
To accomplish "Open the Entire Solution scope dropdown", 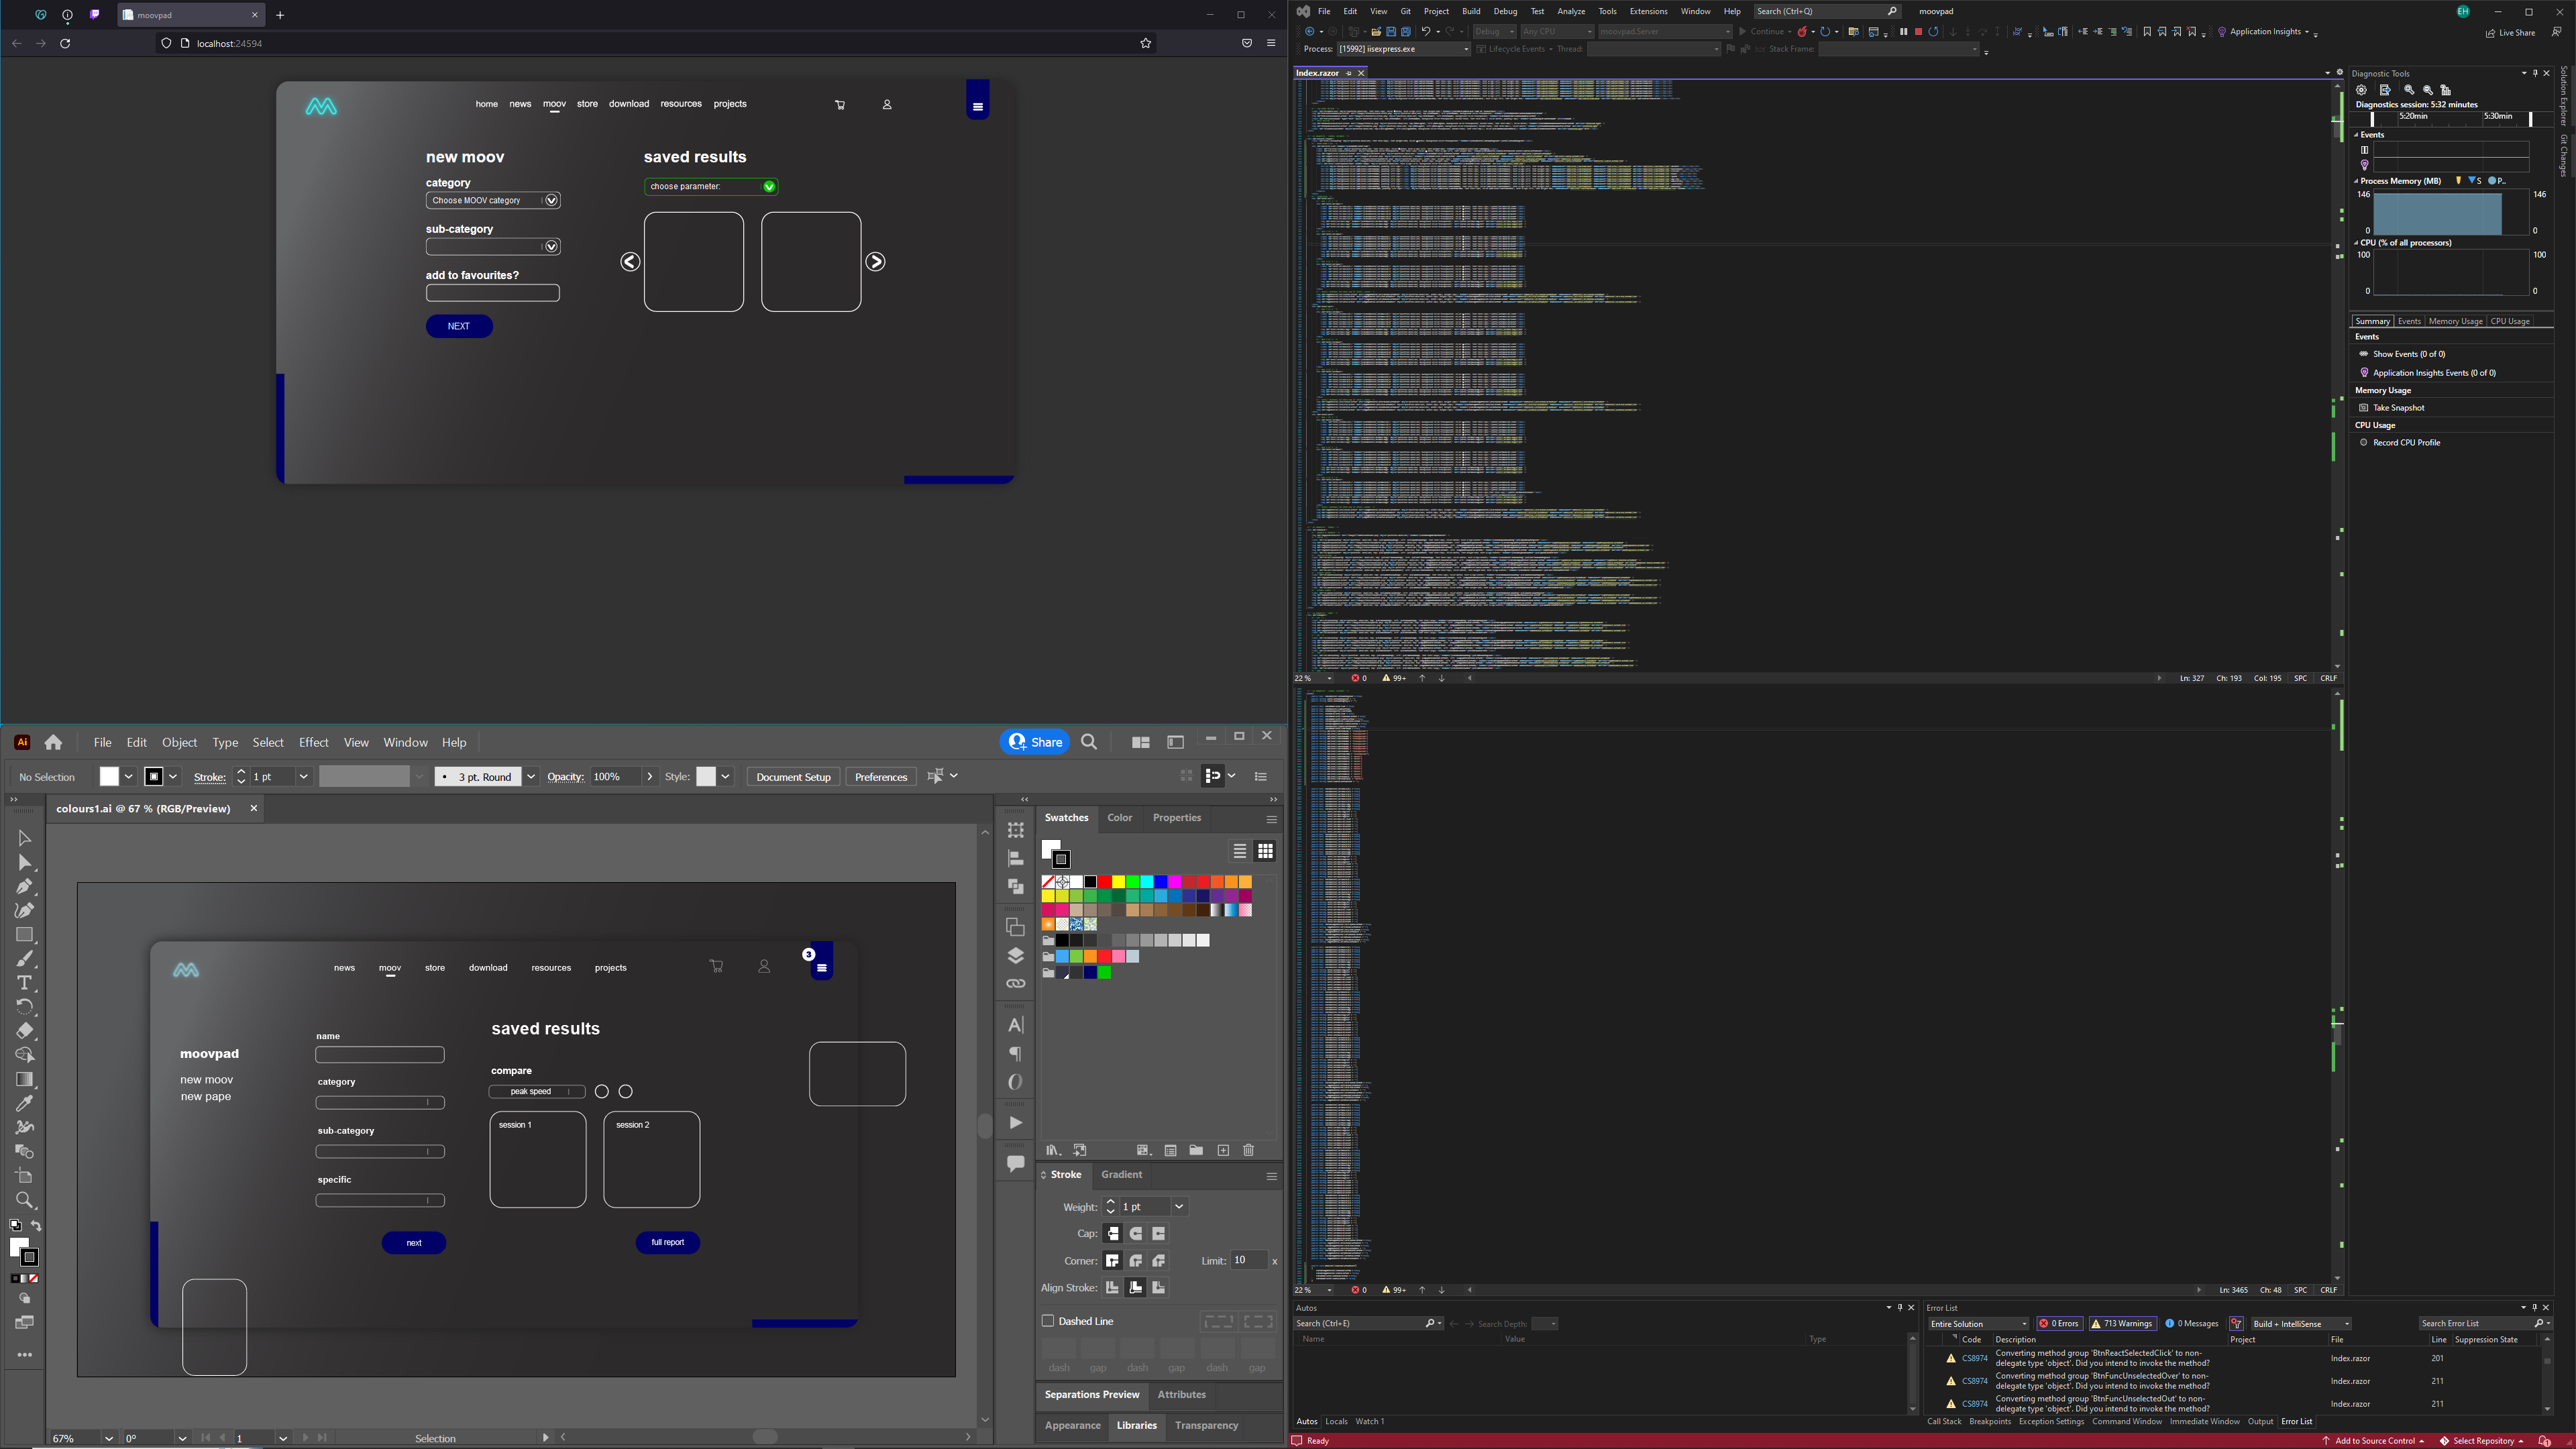I will pos(1979,1324).
